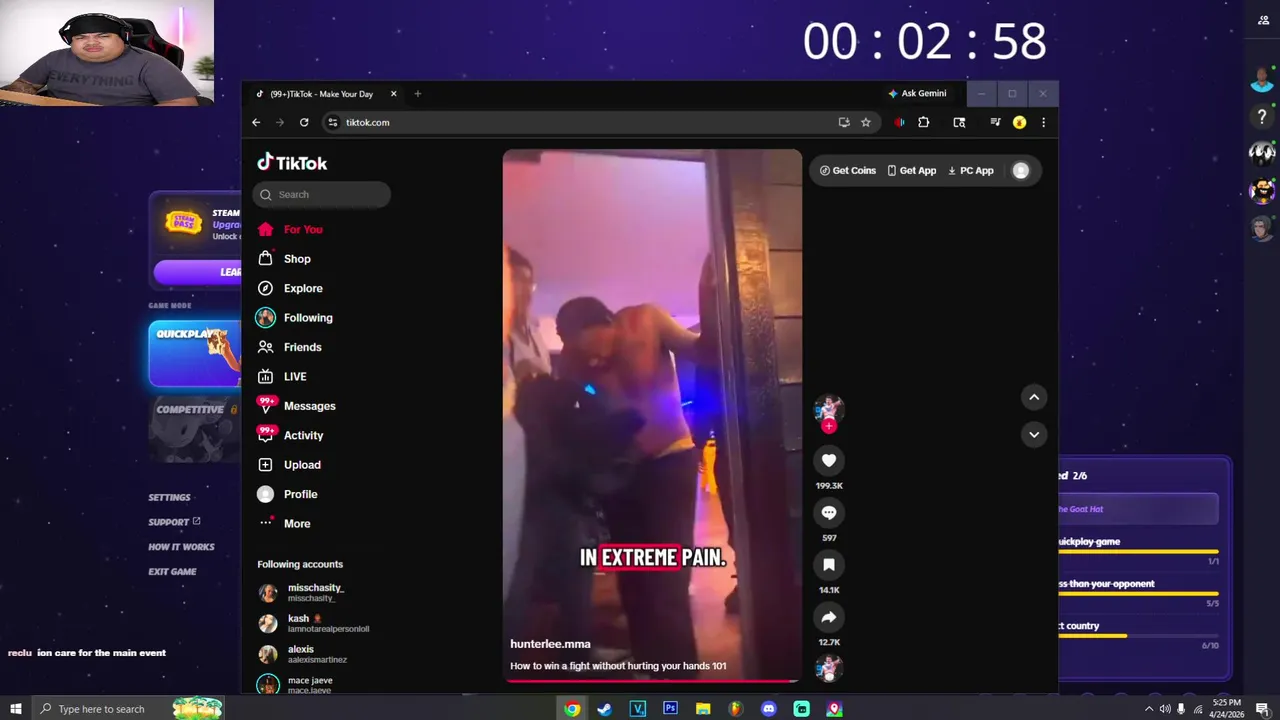Click the TikTok search field

(322, 194)
